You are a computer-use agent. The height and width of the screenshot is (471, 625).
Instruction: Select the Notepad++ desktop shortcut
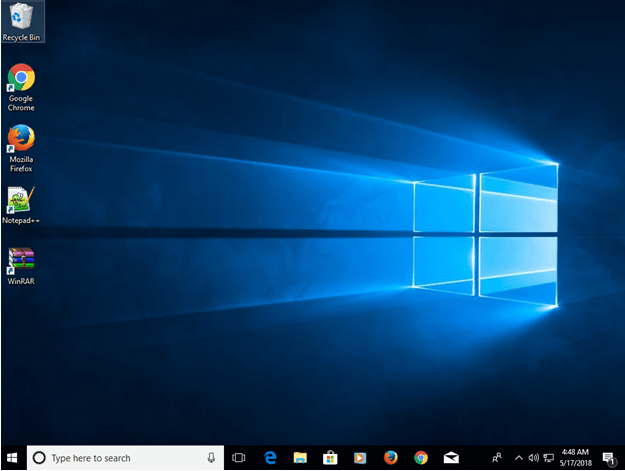21,201
